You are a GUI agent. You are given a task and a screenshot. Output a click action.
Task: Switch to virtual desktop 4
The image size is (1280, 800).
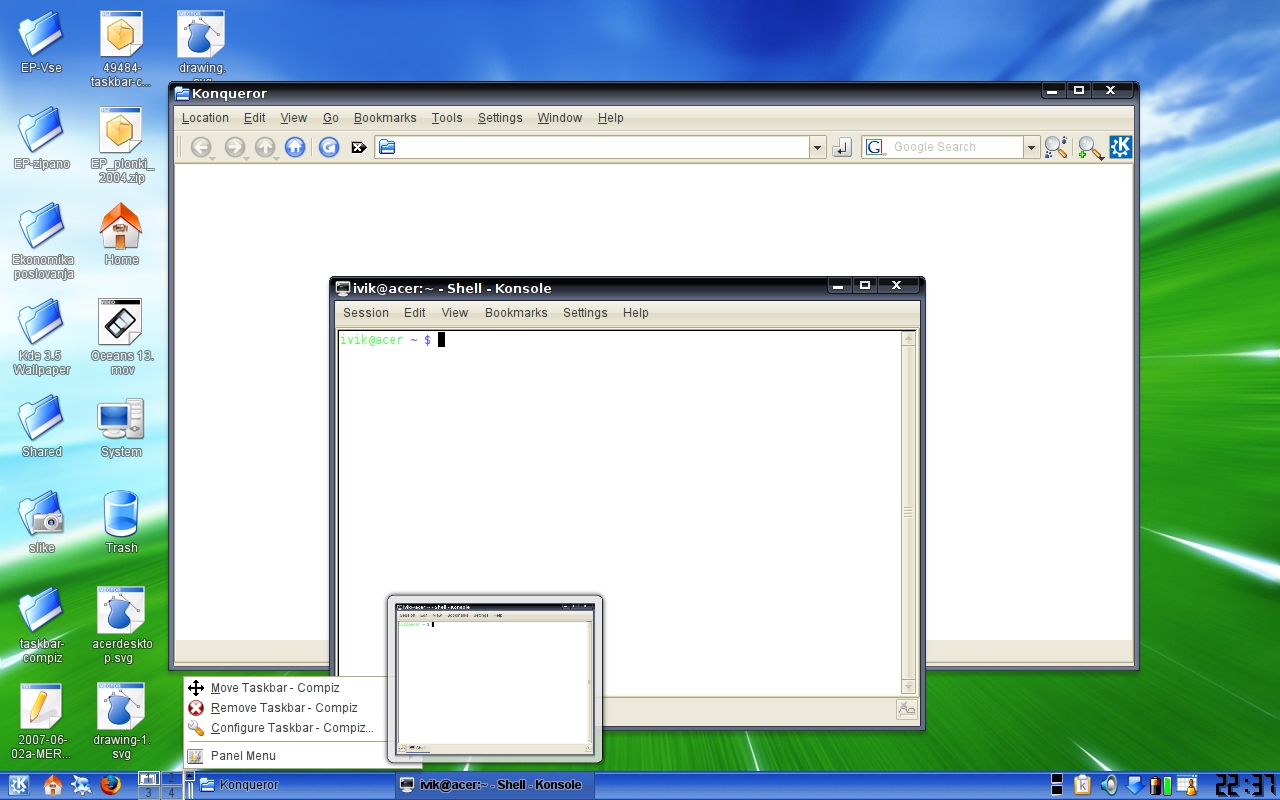(x=171, y=792)
